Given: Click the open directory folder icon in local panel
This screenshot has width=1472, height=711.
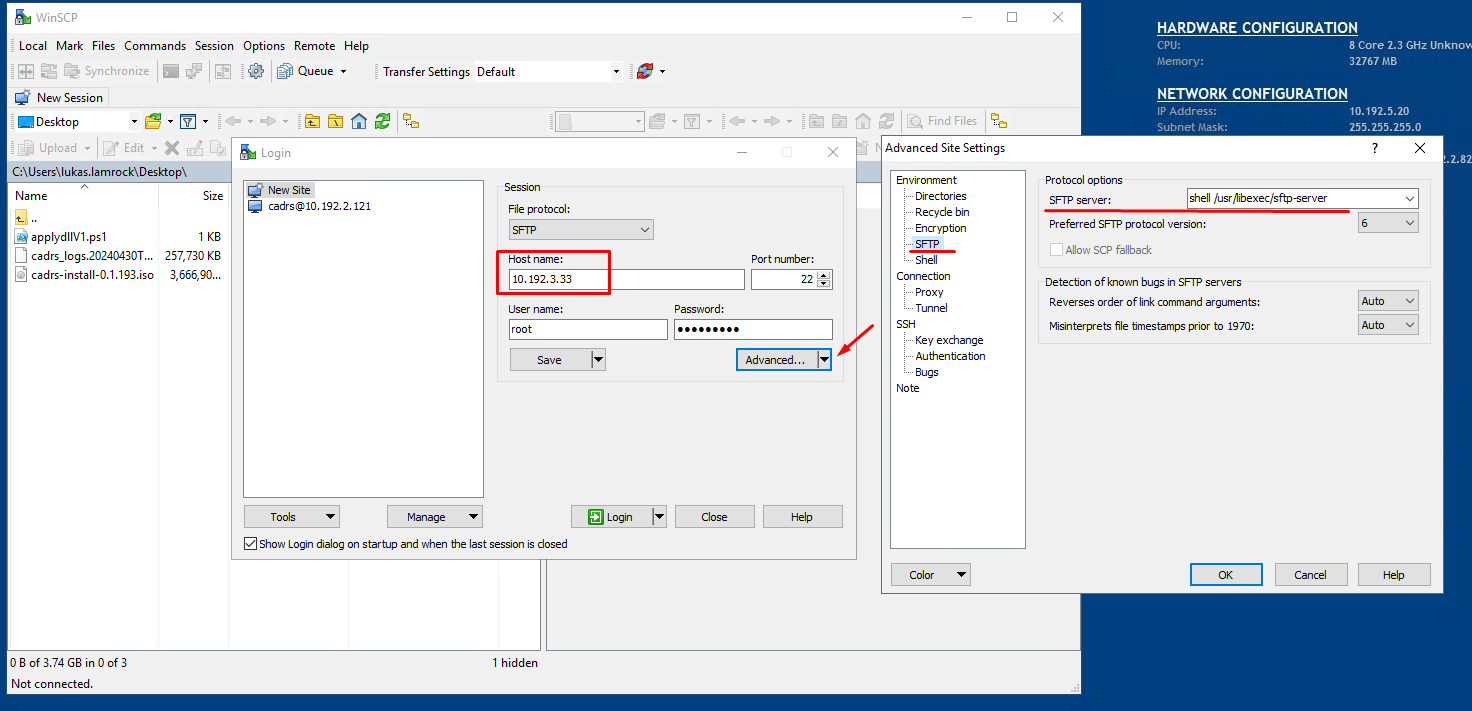Looking at the screenshot, I should pos(153,121).
